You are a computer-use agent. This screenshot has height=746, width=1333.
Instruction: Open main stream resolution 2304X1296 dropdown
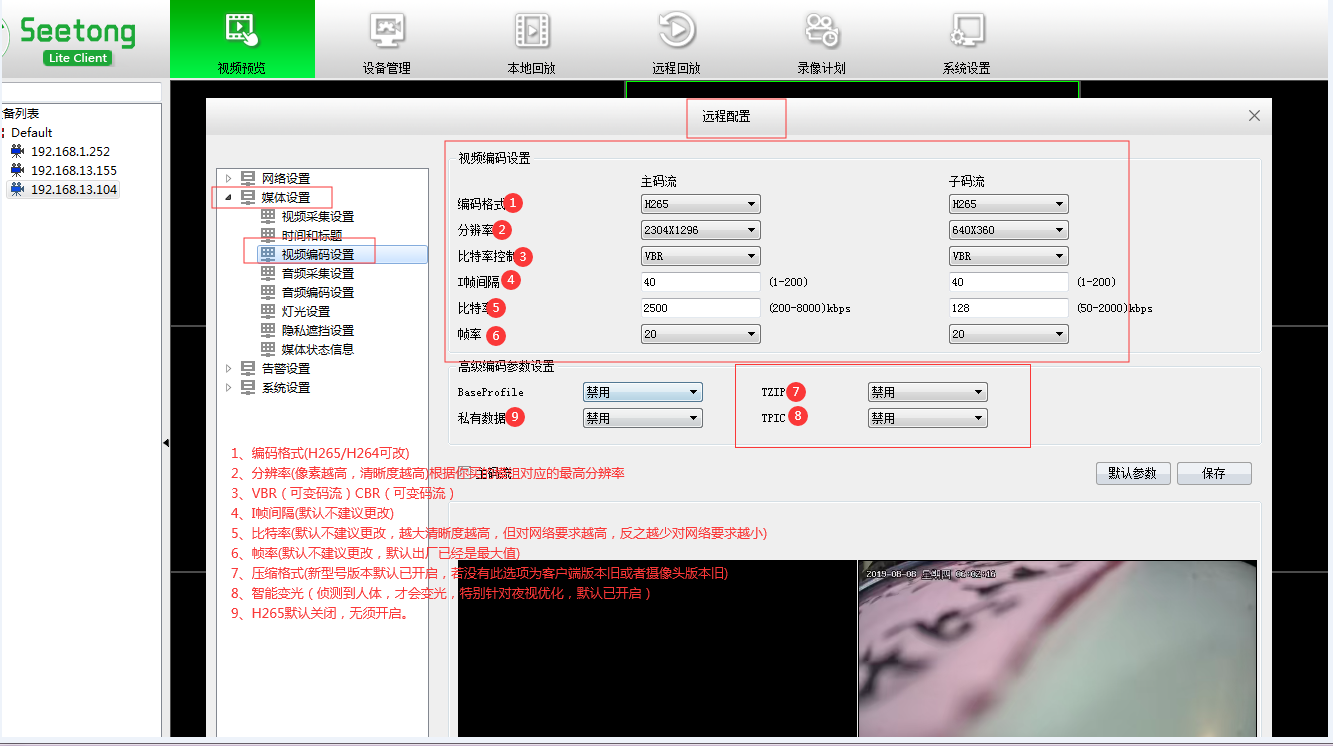coord(700,230)
